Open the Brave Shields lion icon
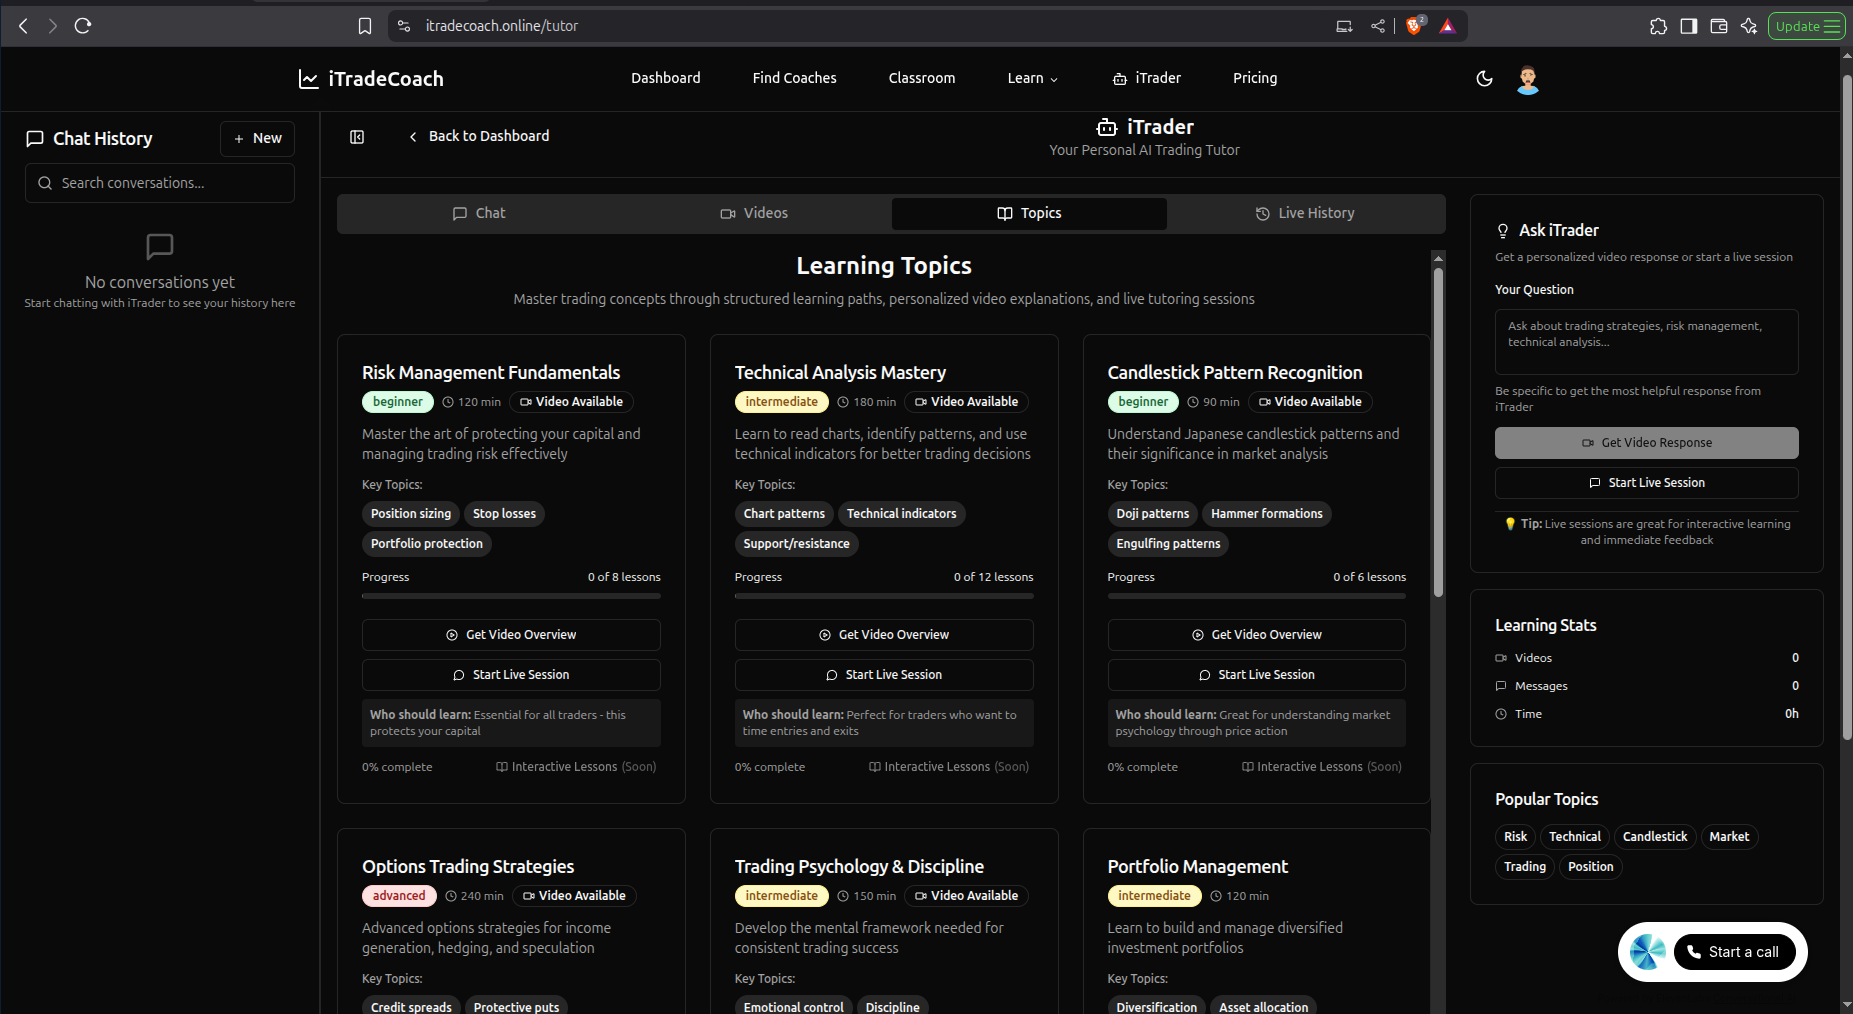The width and height of the screenshot is (1853, 1014). click(x=1414, y=26)
